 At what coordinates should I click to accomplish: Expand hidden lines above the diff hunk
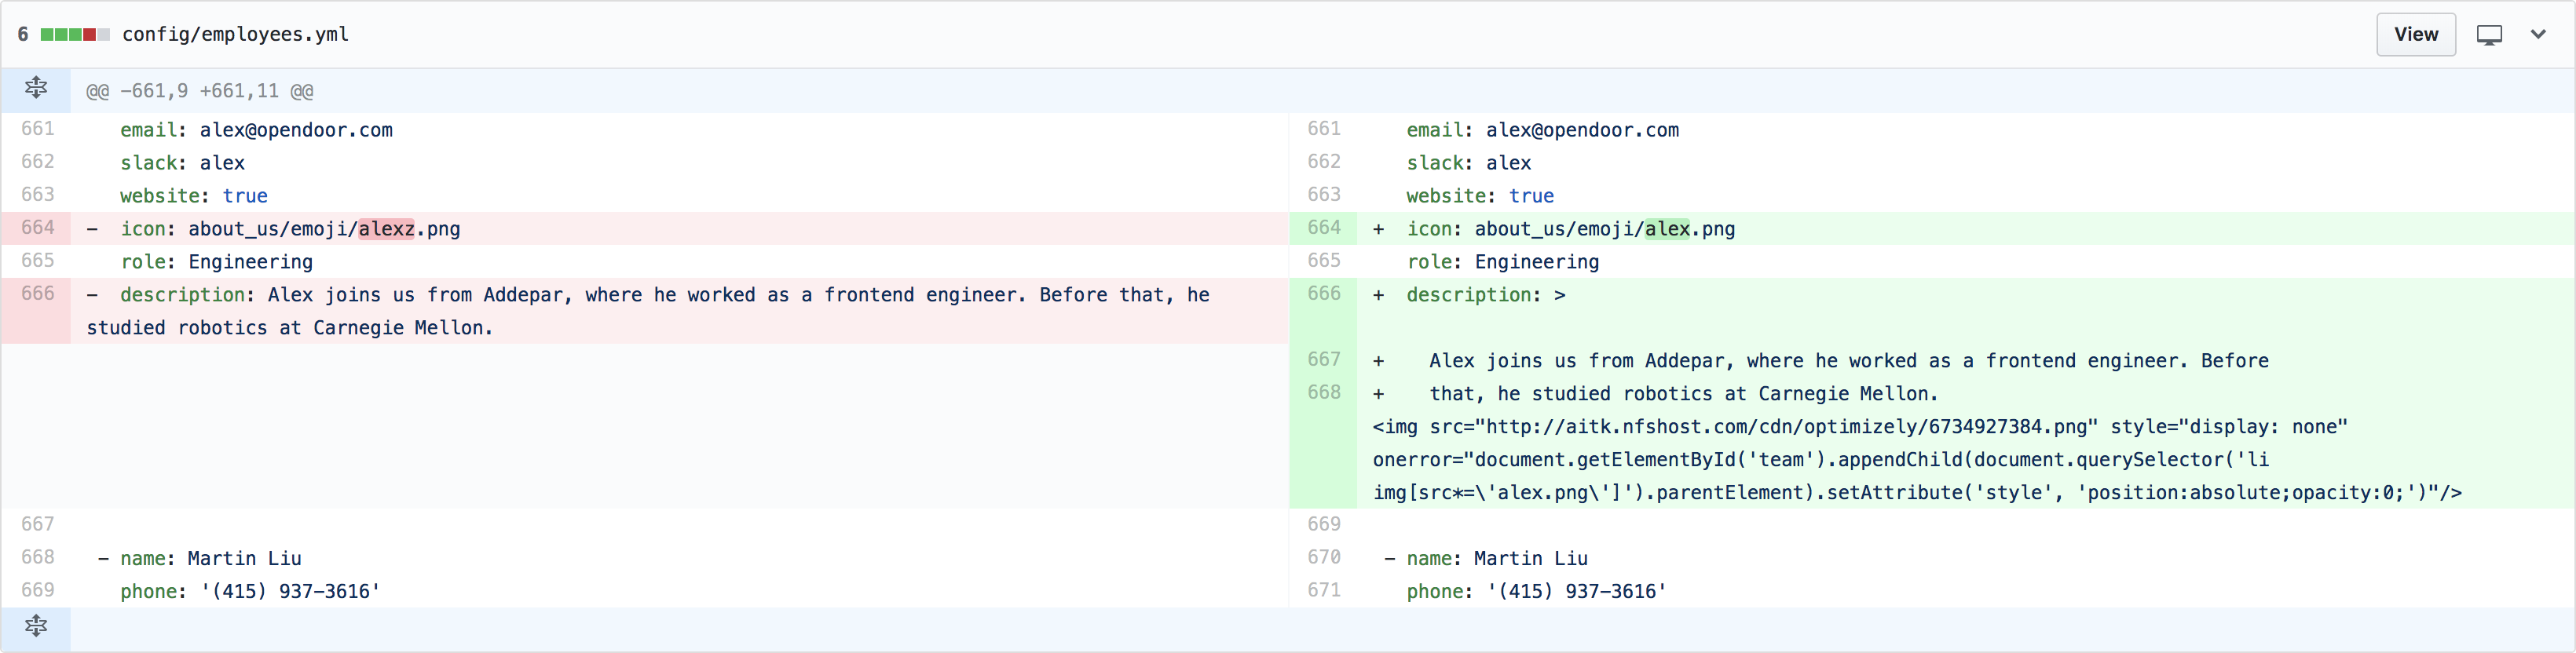click(36, 88)
